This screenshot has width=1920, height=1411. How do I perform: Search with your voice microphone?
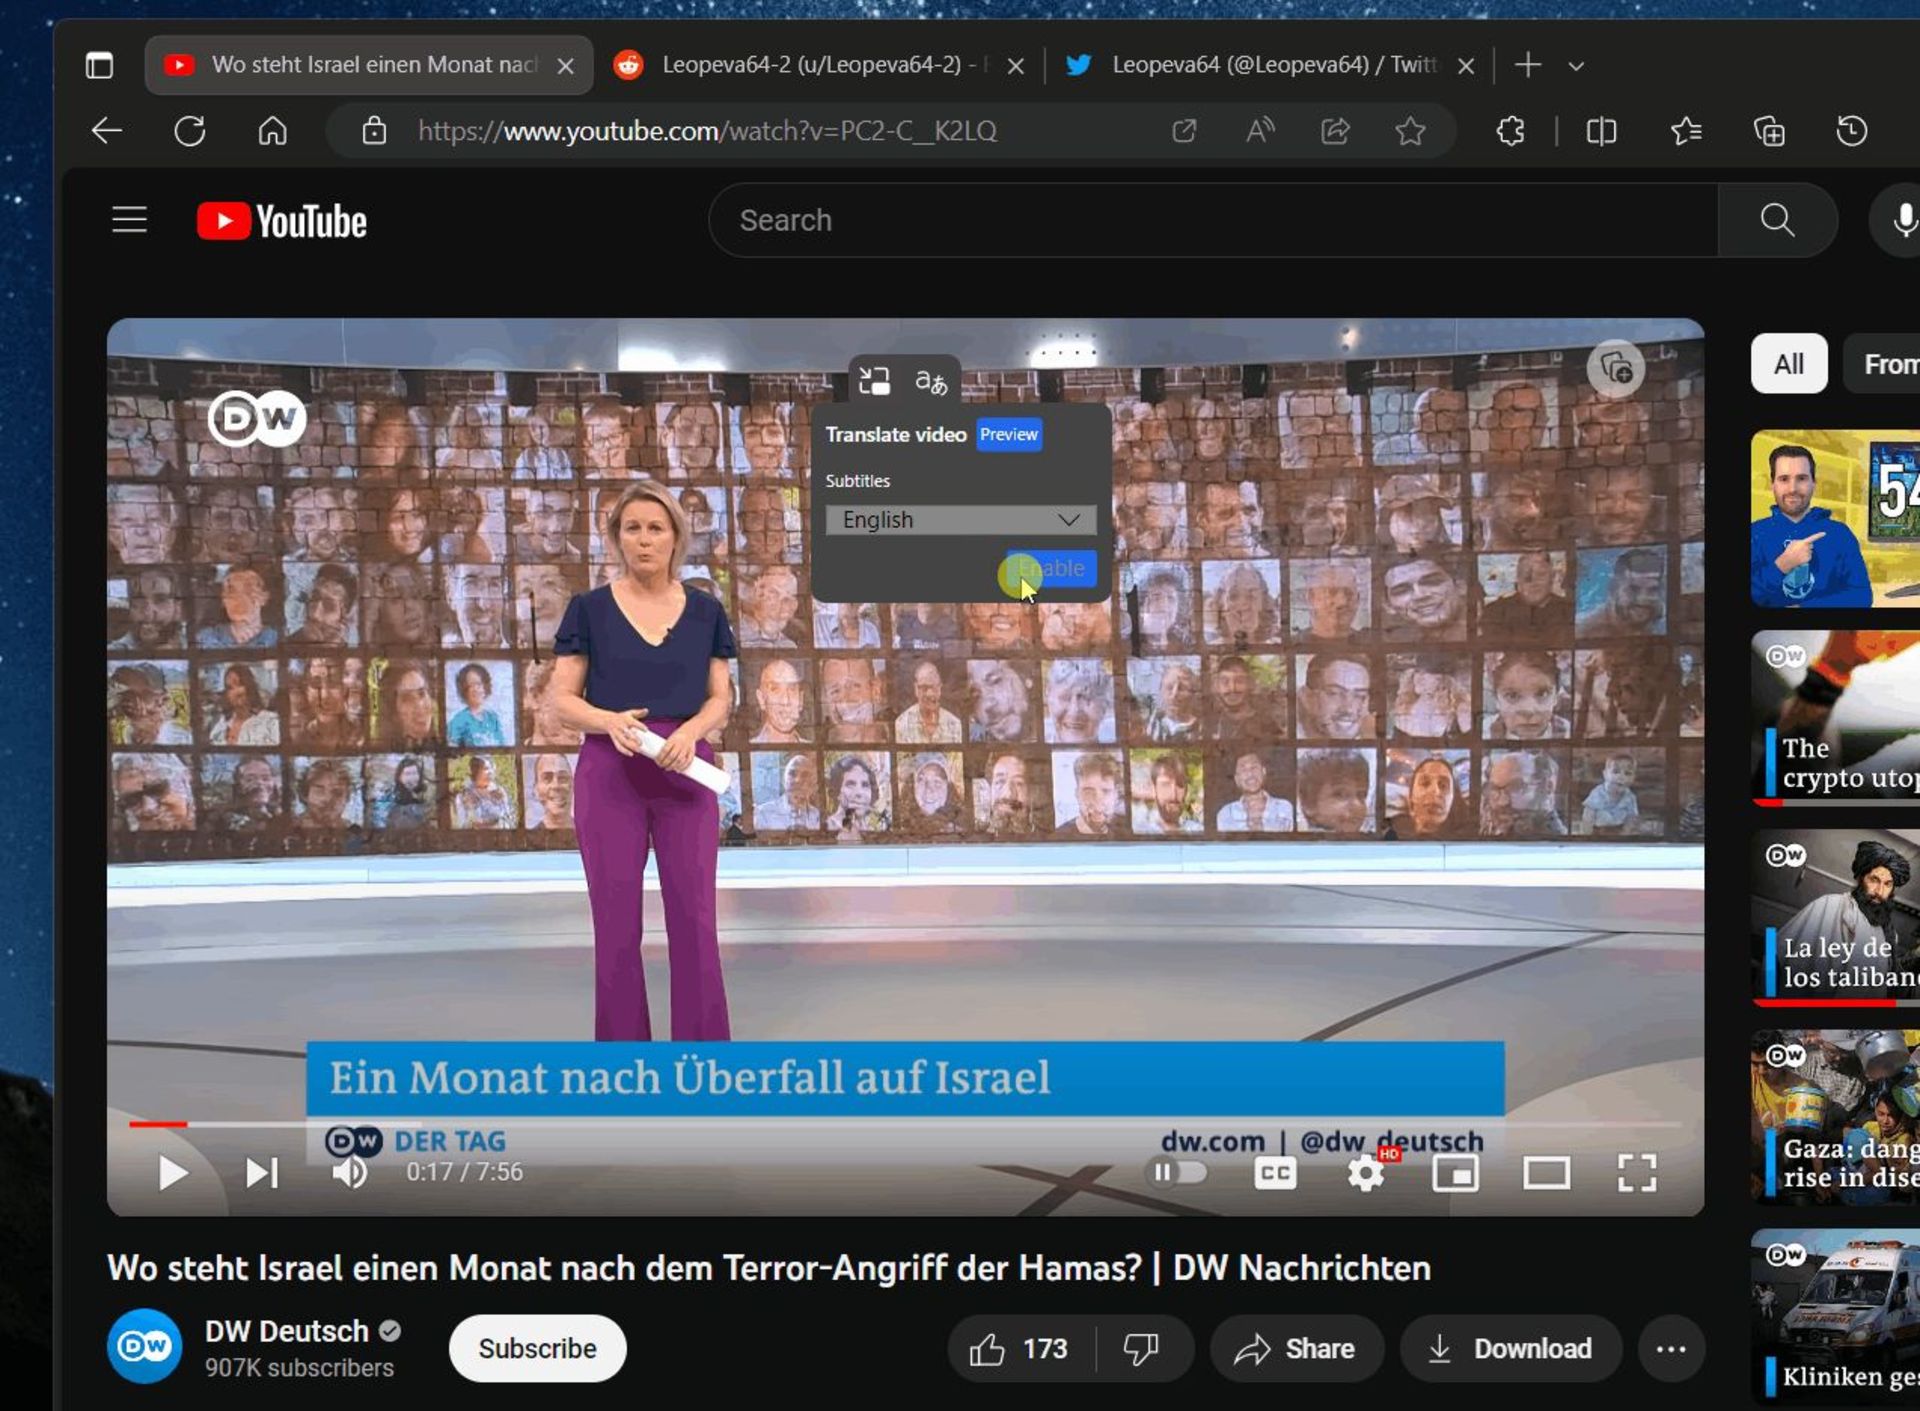[1902, 220]
